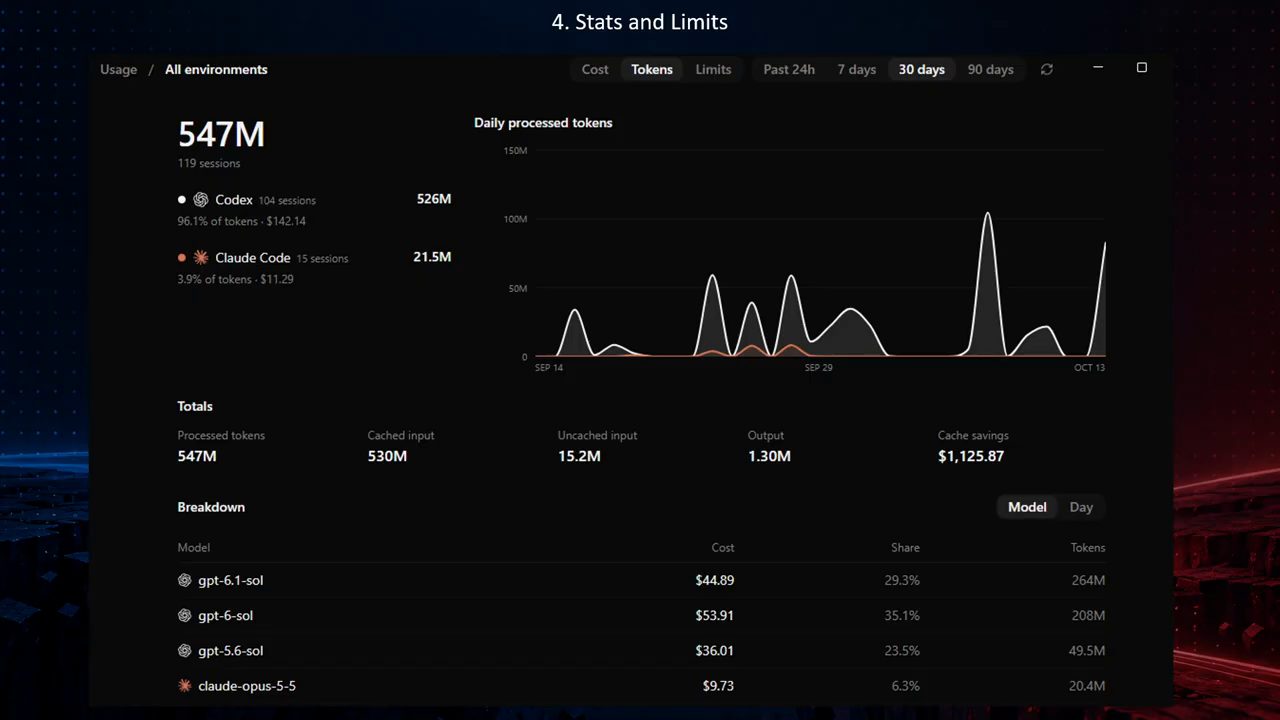Click the 119 sessions text

(x=209, y=163)
